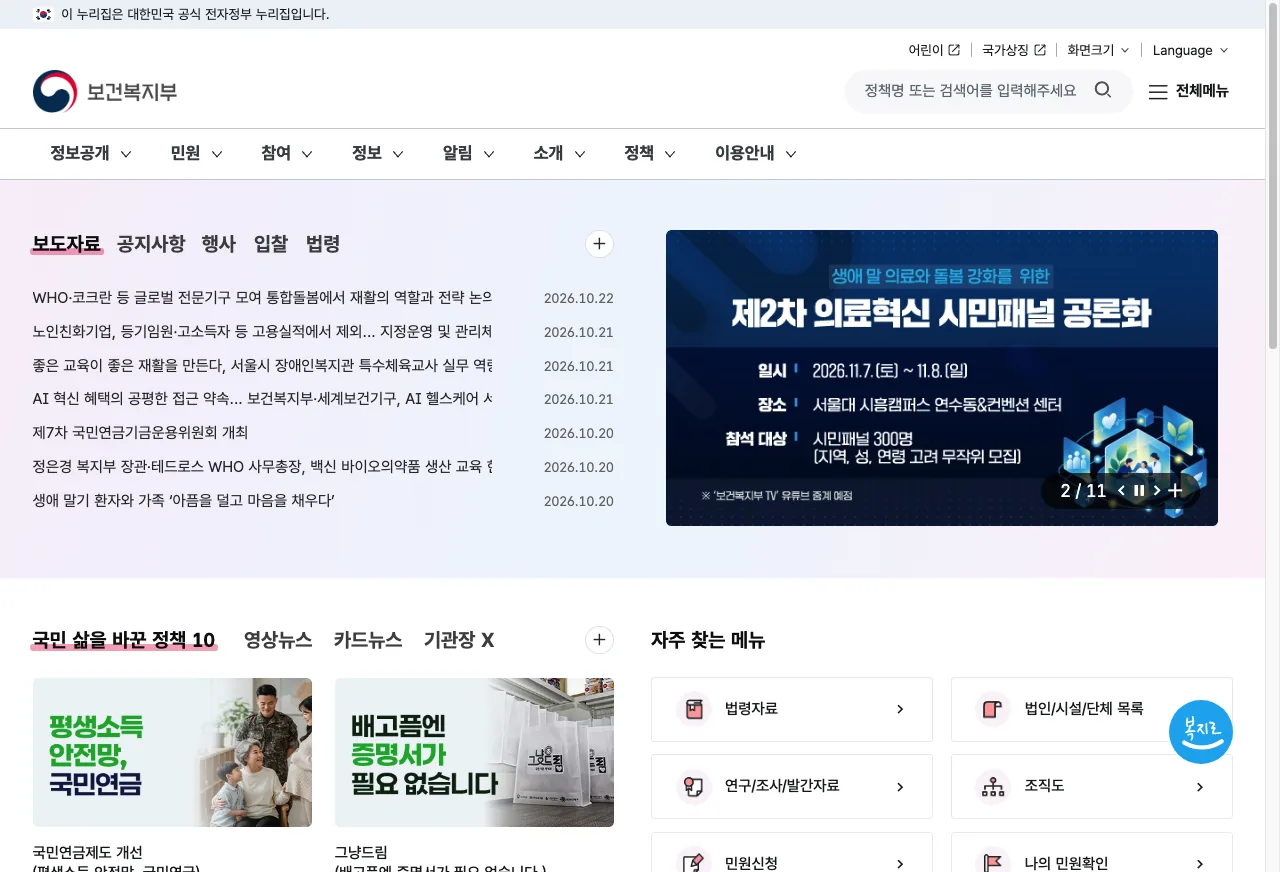Viewport: 1280px width, 872px height.
Task: Click the 법인/시설/단체 목록 icon
Action: (x=992, y=709)
